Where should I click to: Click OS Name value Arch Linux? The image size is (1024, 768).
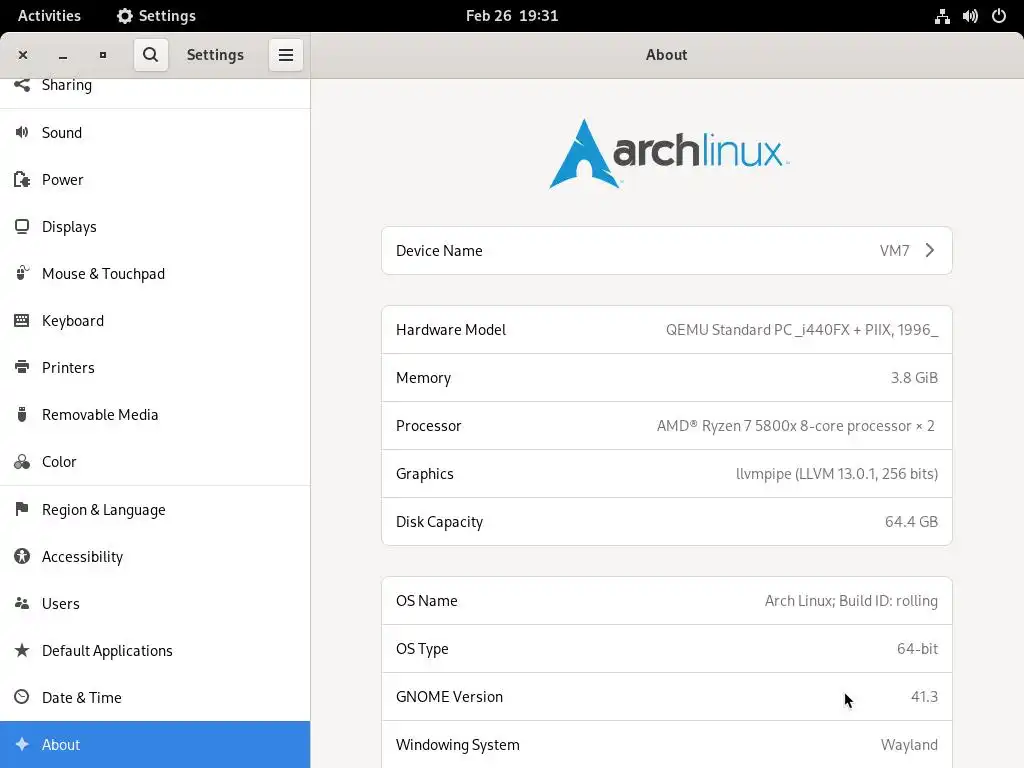(x=851, y=600)
